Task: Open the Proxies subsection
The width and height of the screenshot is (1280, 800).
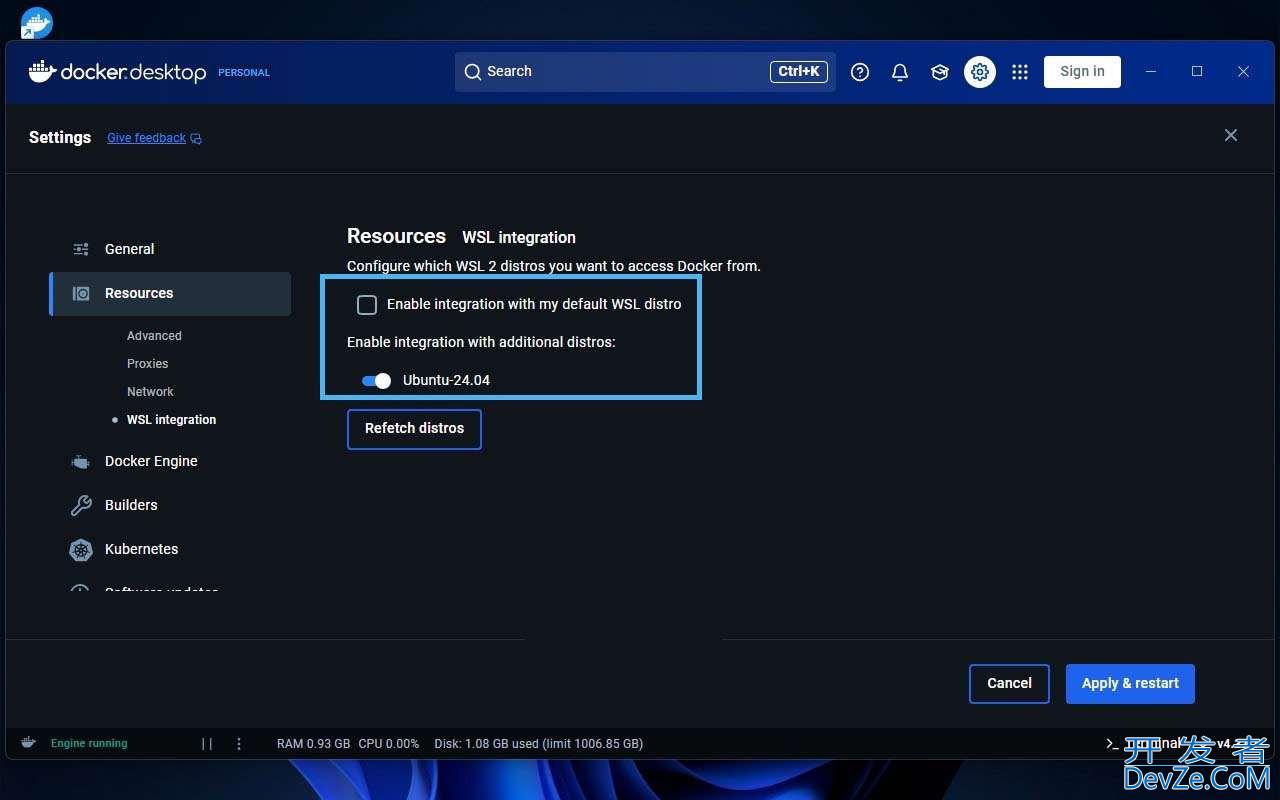Action: pos(147,364)
